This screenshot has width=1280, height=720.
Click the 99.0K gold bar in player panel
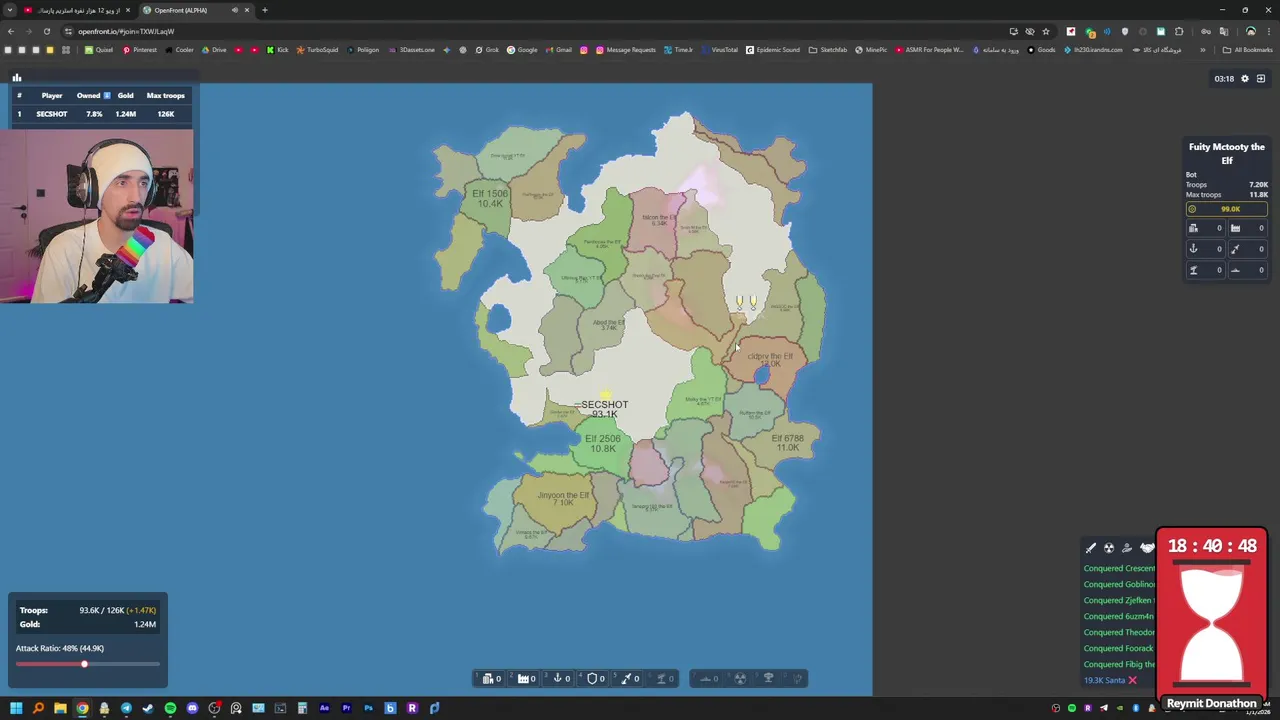coord(1226,209)
